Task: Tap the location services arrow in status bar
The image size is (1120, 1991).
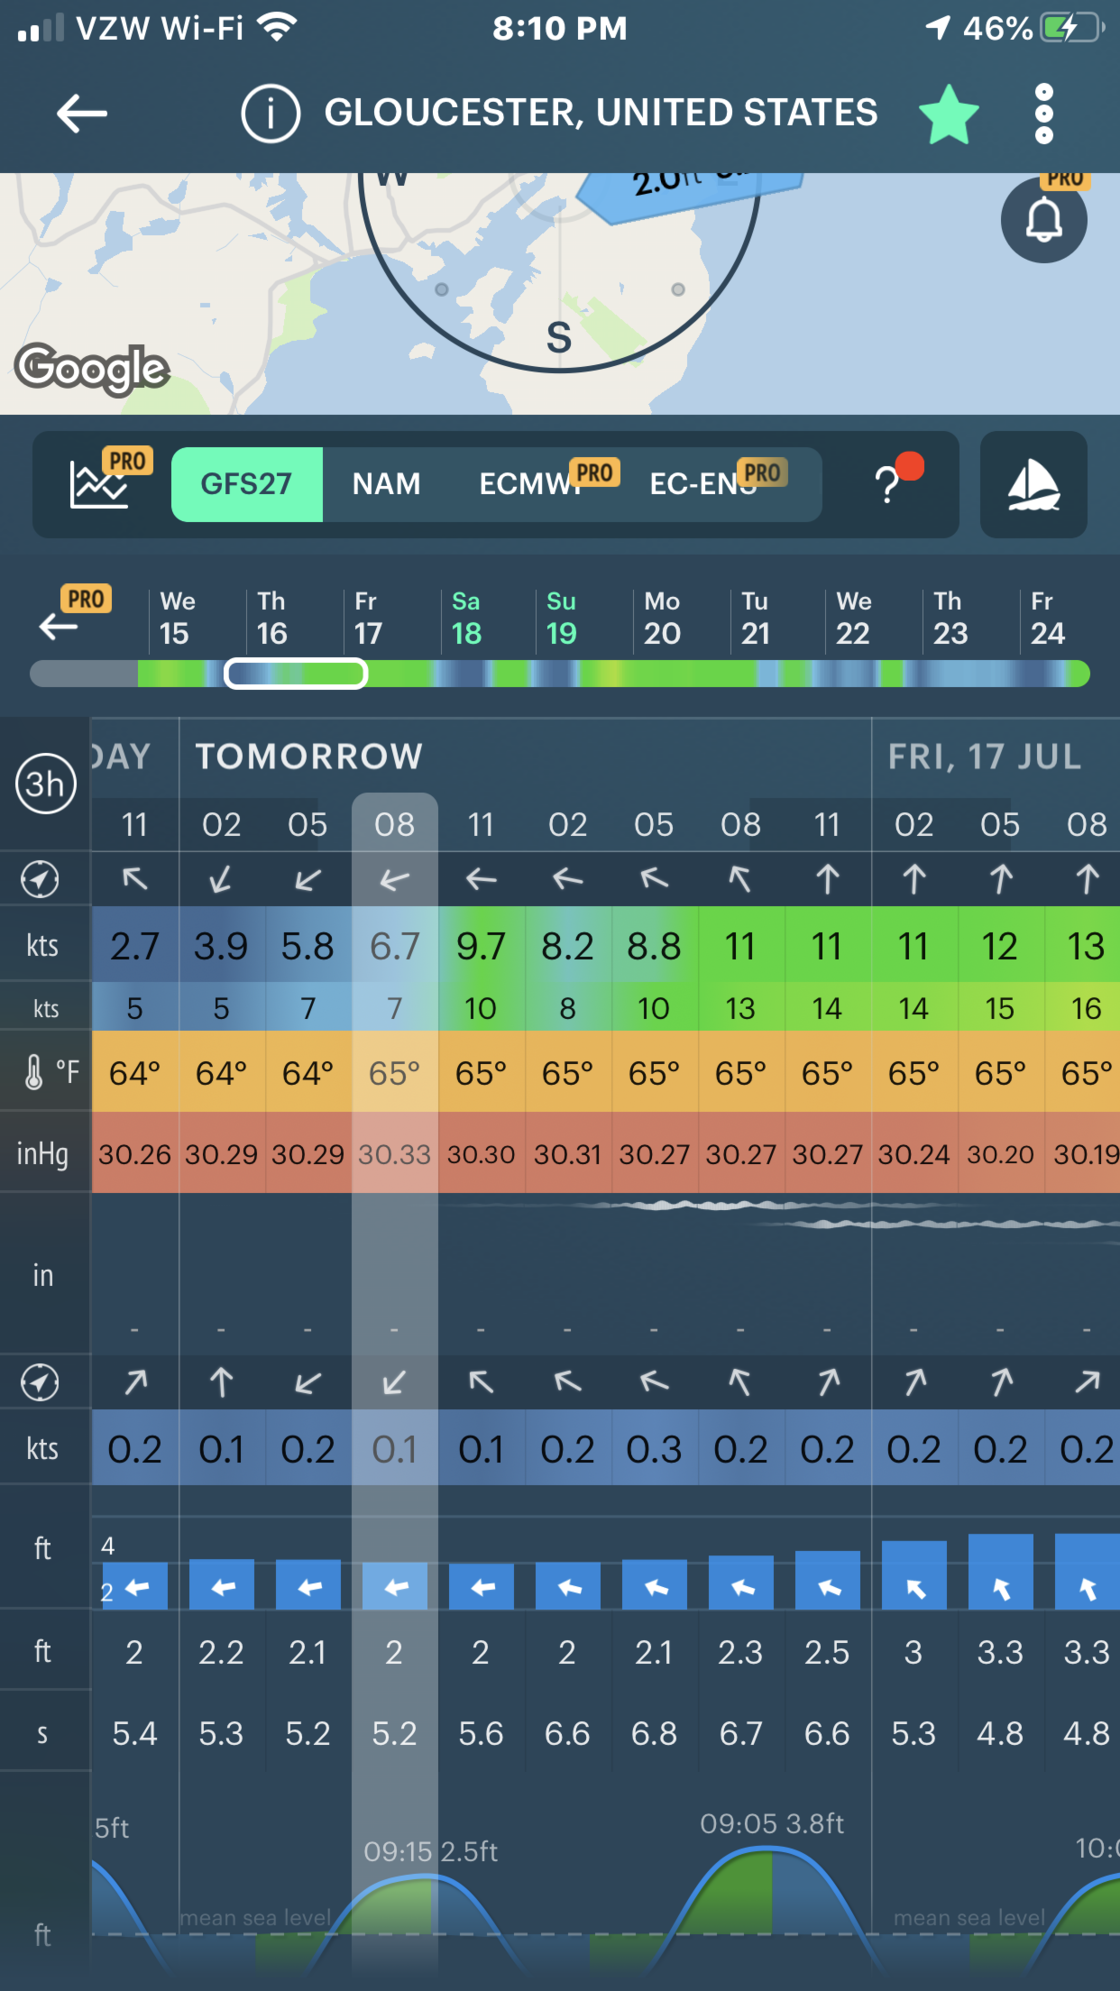Action: (938, 27)
